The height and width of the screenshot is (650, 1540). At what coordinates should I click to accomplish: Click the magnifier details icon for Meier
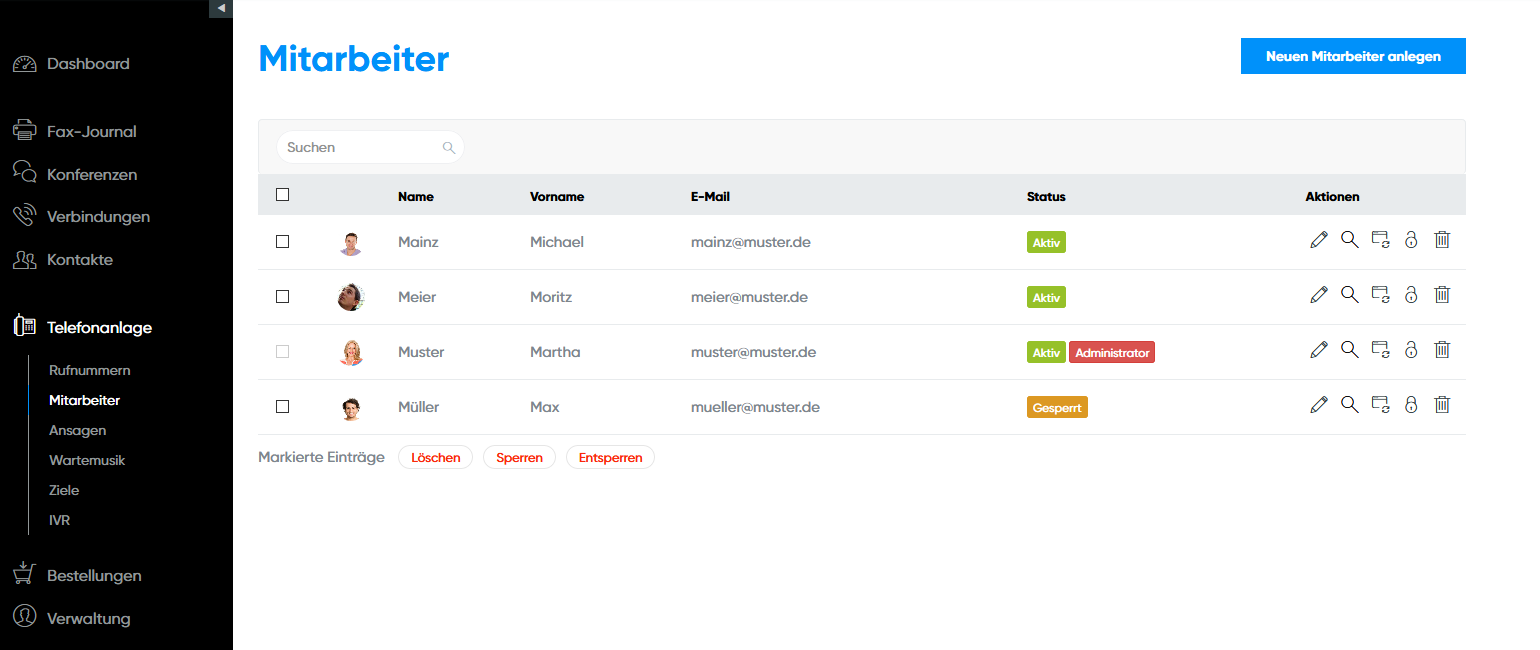[x=1350, y=295]
